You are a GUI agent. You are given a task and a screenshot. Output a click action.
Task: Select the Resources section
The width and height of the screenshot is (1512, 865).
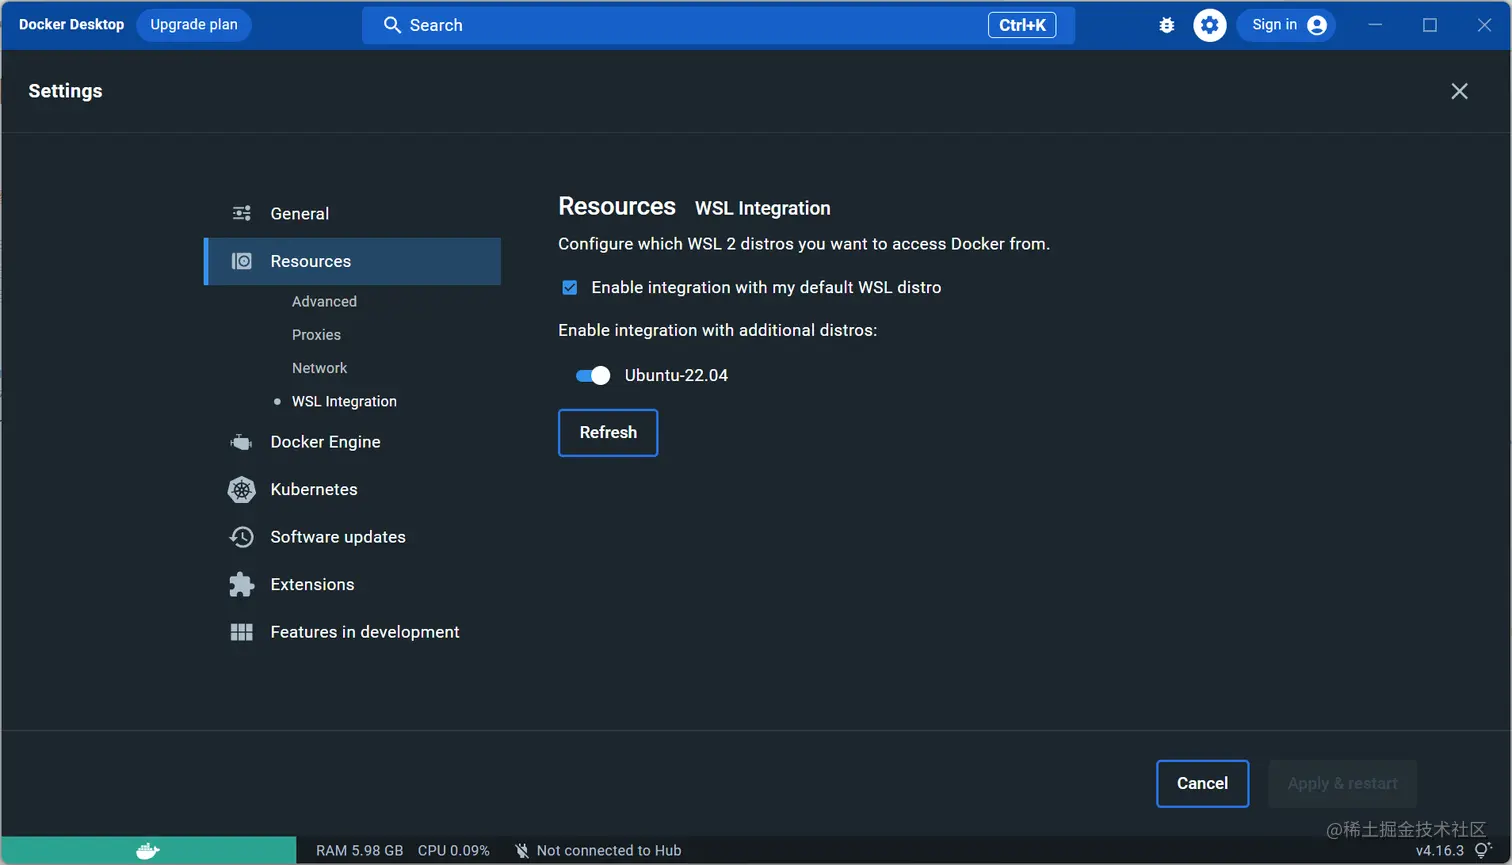pyautogui.click(x=353, y=261)
